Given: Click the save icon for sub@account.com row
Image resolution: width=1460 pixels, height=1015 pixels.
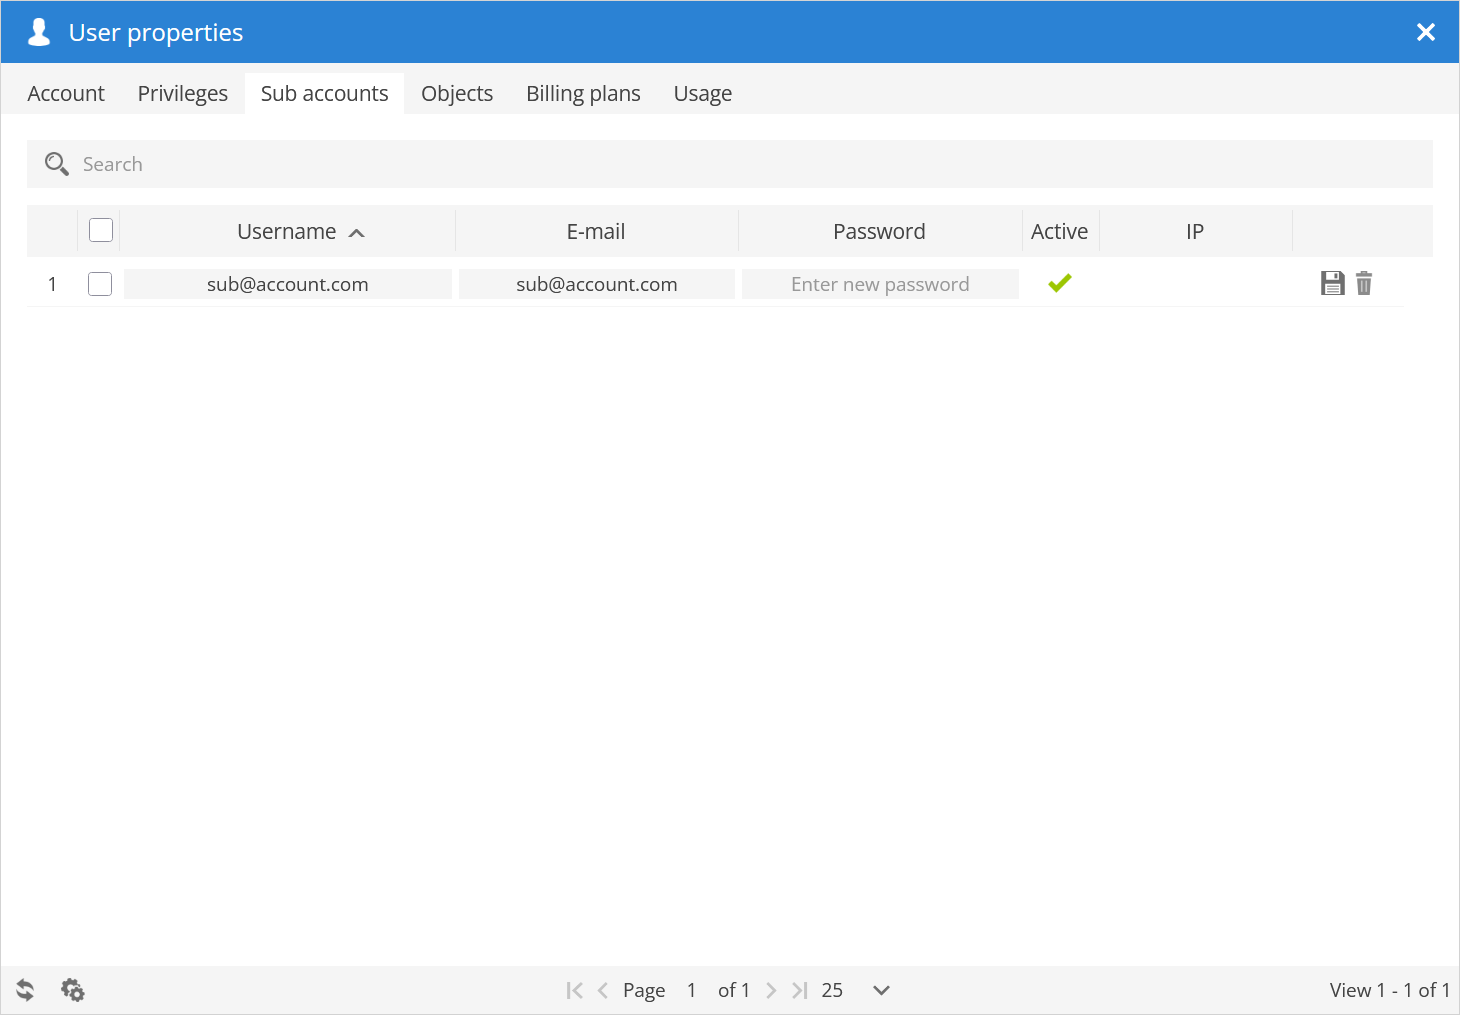Looking at the screenshot, I should (1332, 283).
